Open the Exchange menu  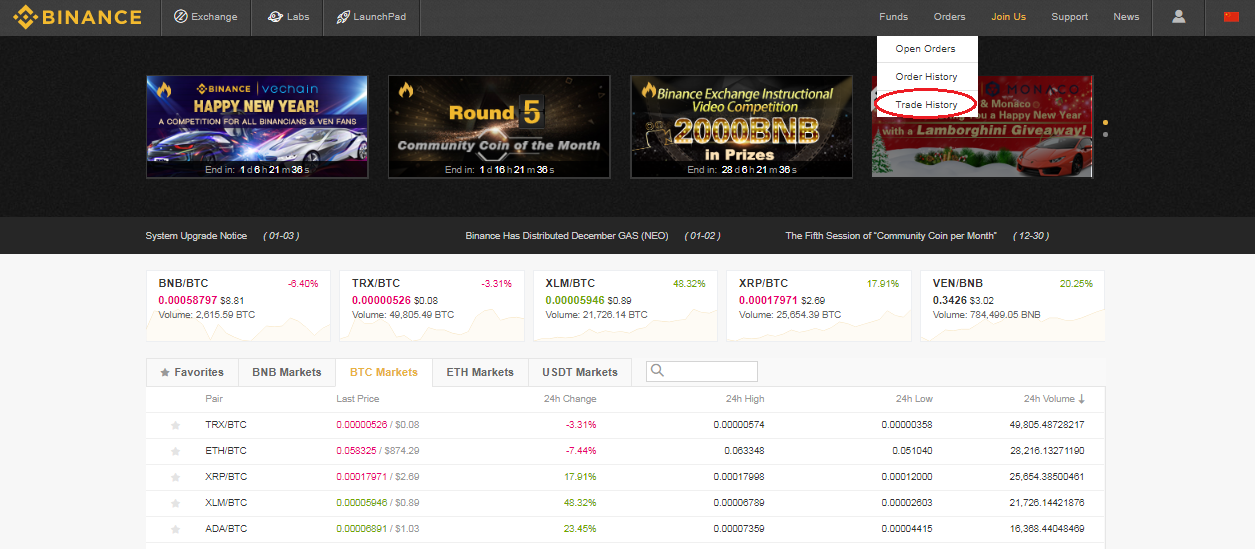coord(206,17)
